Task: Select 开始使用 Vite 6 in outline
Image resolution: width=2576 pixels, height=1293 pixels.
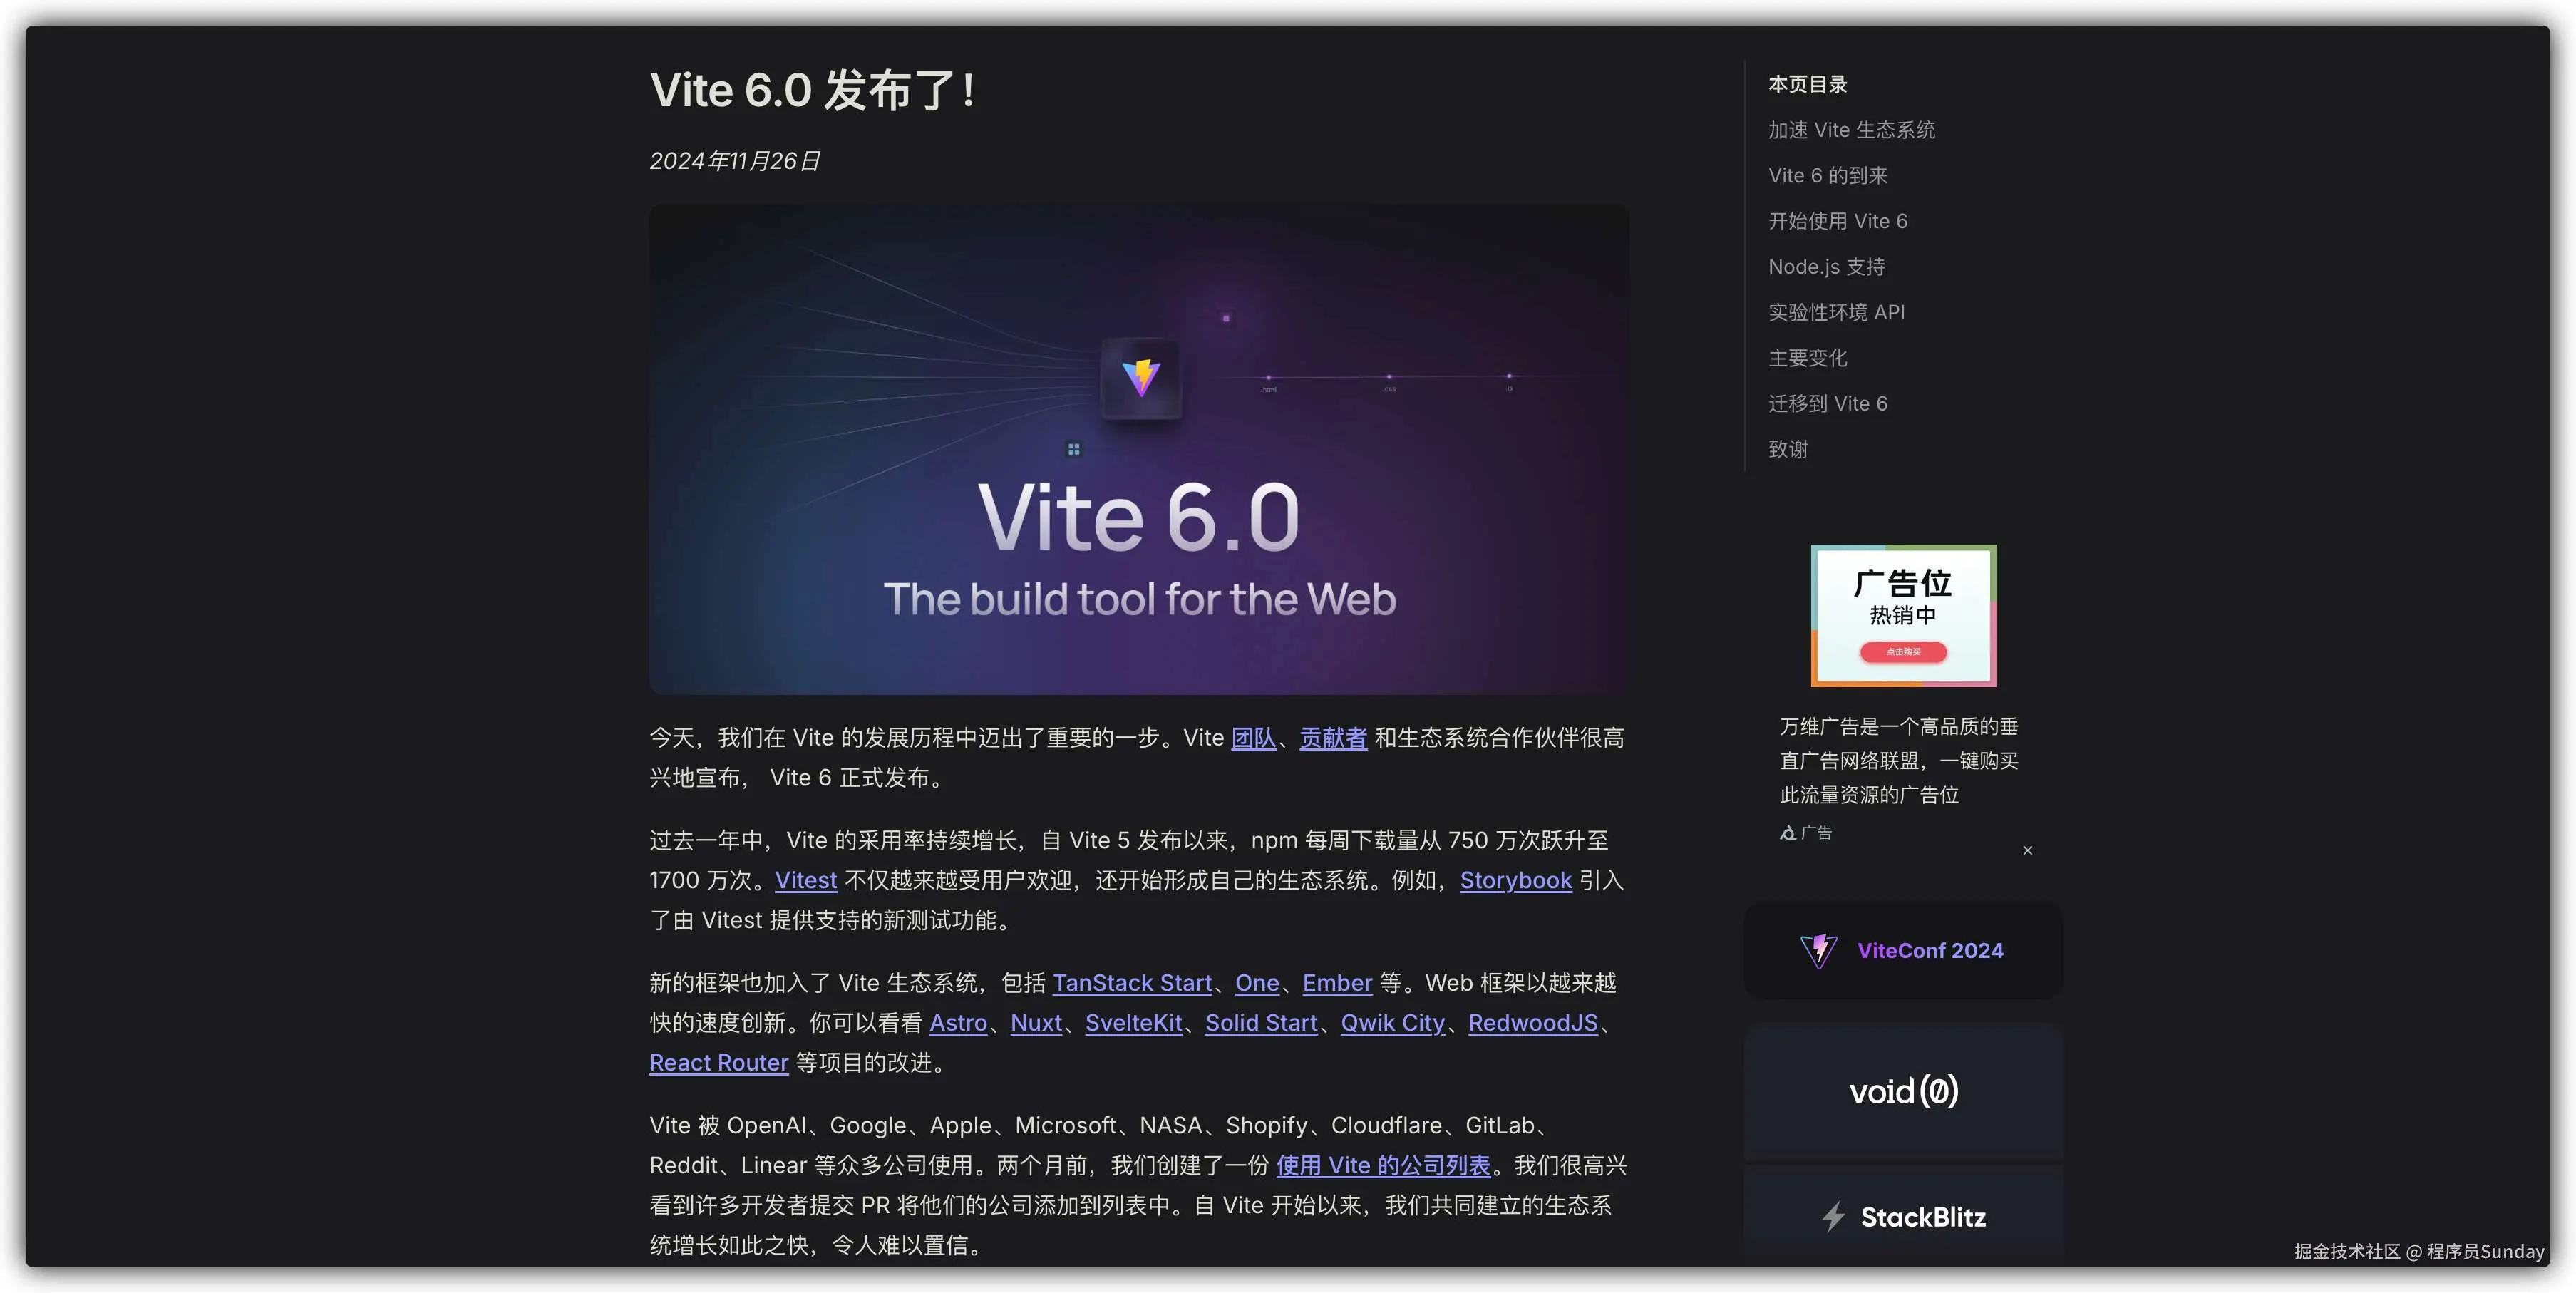Action: tap(1838, 221)
